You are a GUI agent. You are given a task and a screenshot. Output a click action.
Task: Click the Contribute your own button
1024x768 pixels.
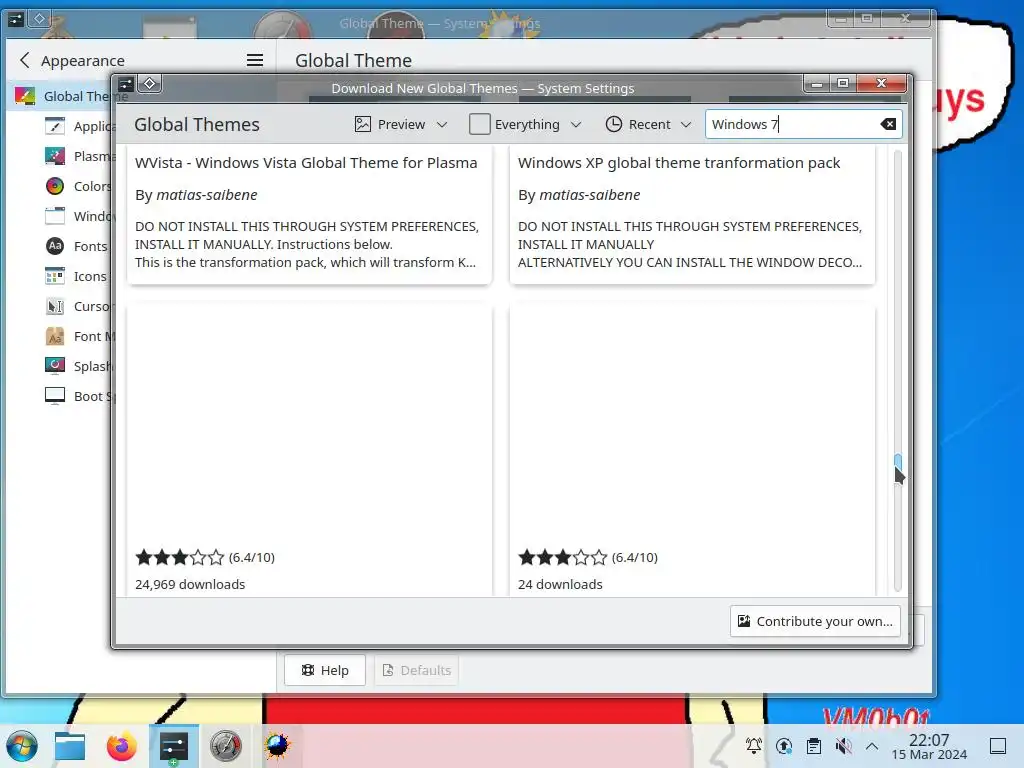coord(815,621)
